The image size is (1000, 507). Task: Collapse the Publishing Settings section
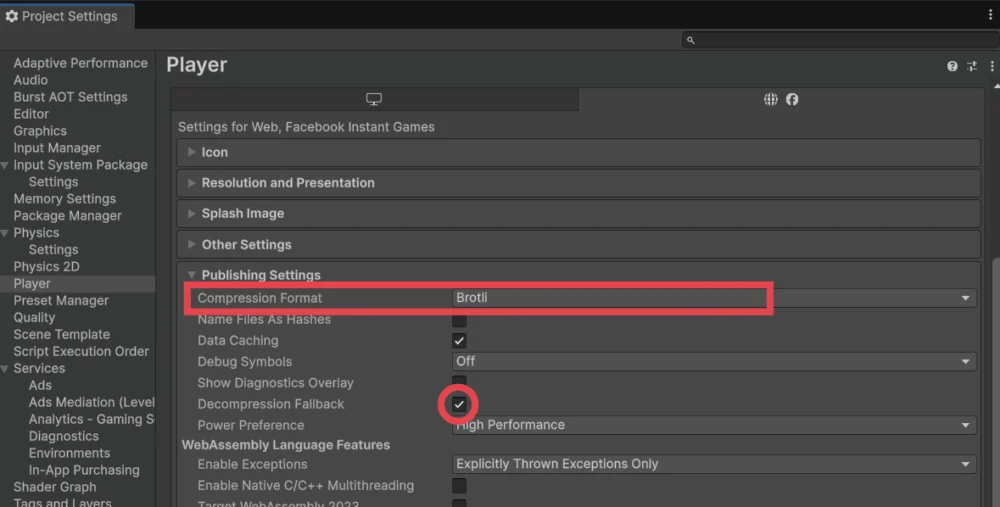(x=260, y=275)
